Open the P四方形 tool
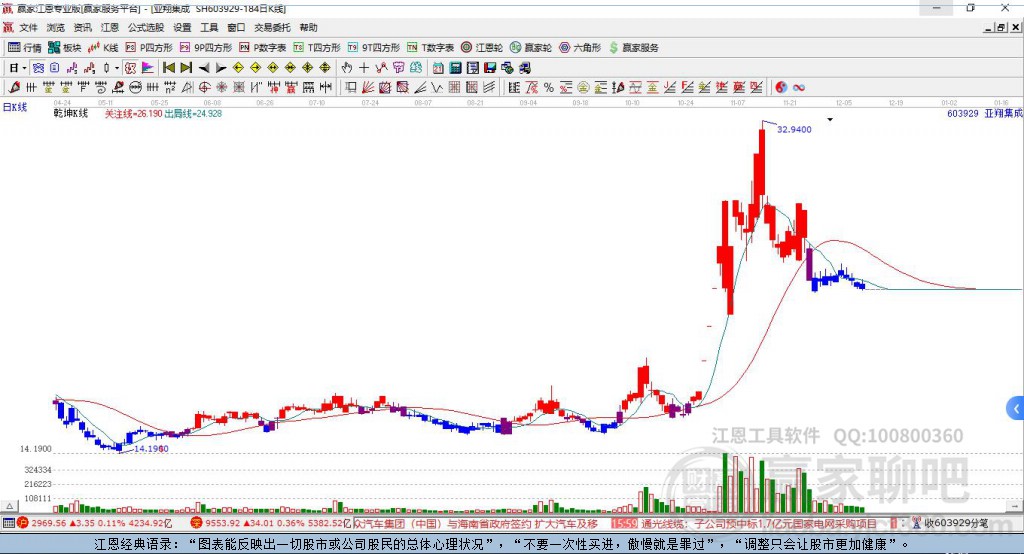Viewport: 1024px width, 554px height. click(149, 48)
